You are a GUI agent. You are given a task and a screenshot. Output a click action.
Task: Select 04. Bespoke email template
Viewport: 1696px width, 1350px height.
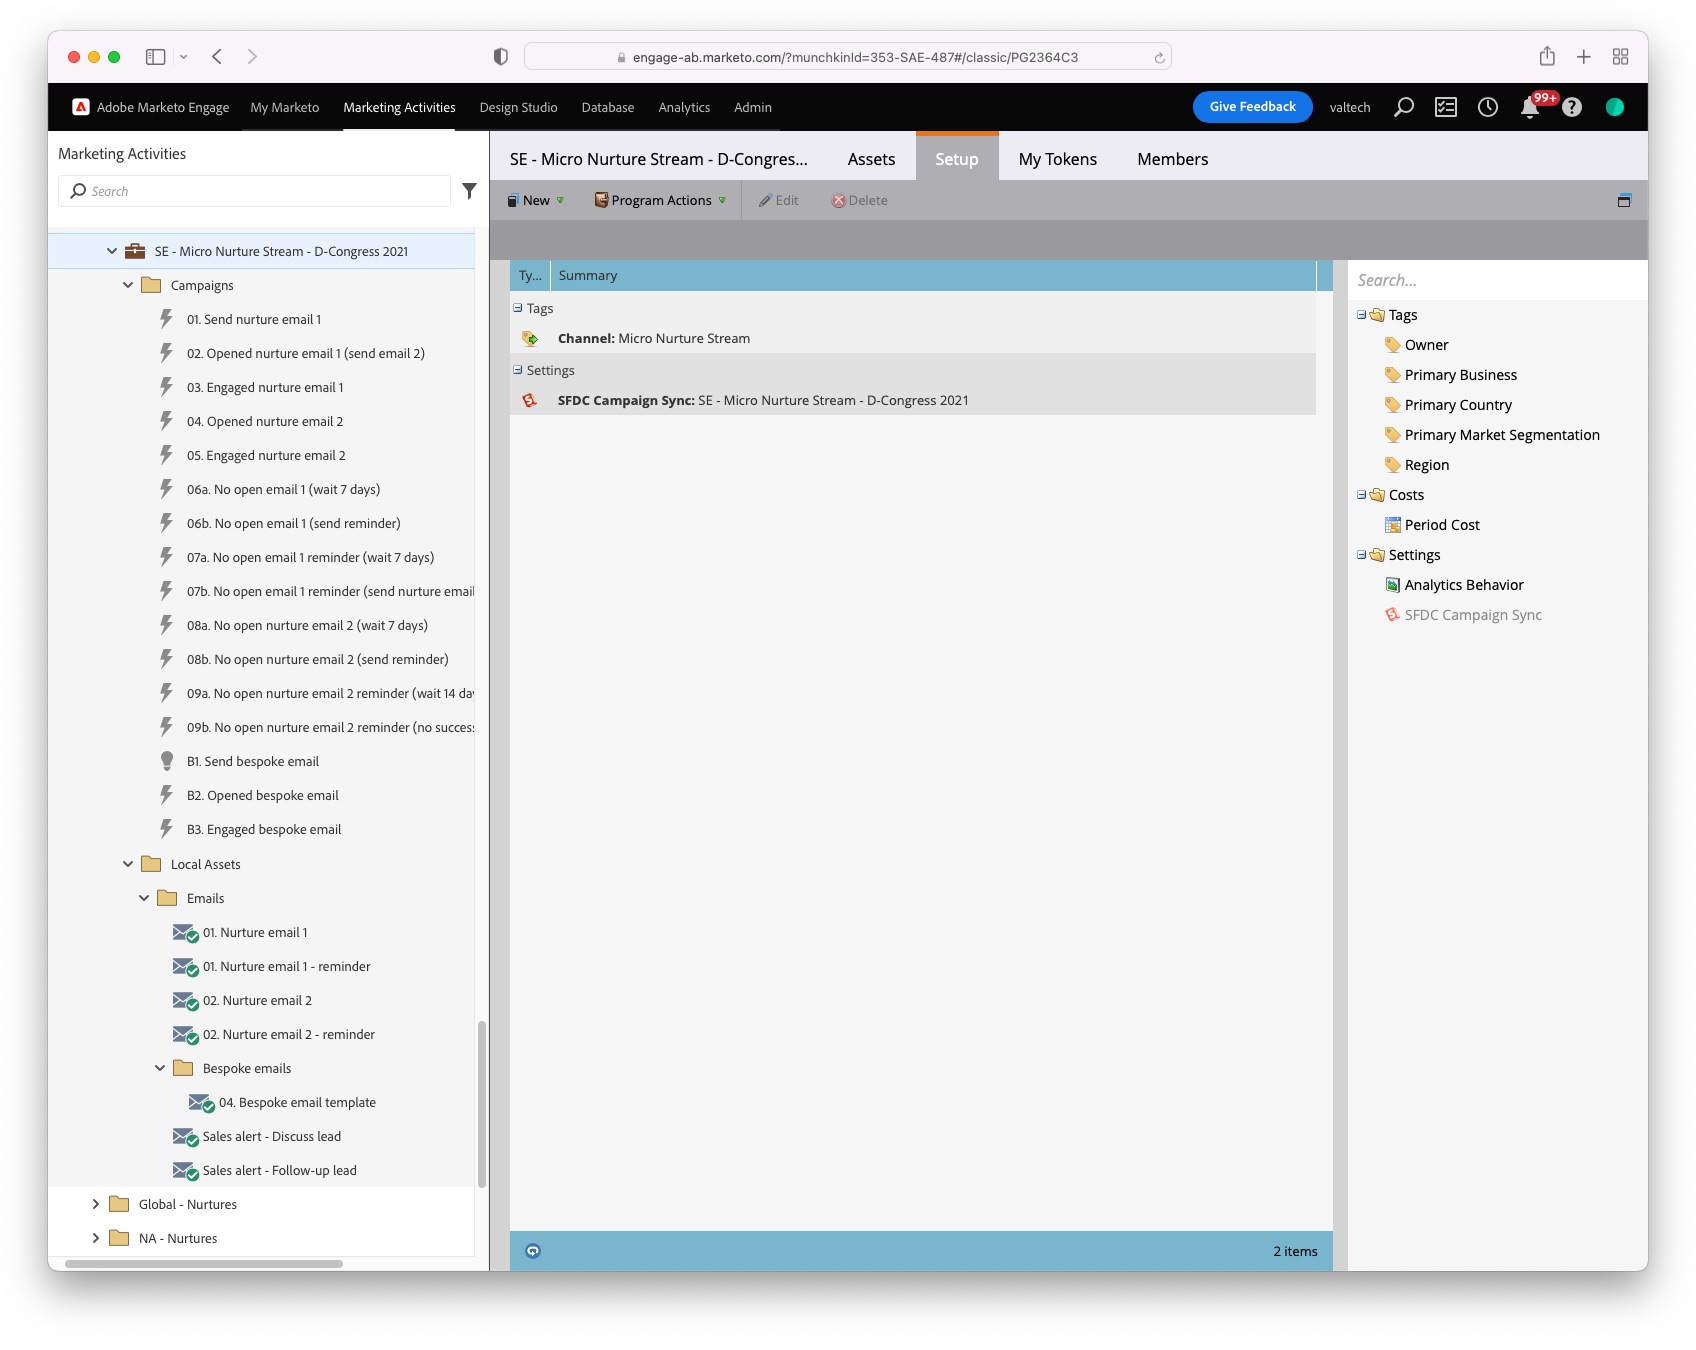pos(297,1102)
